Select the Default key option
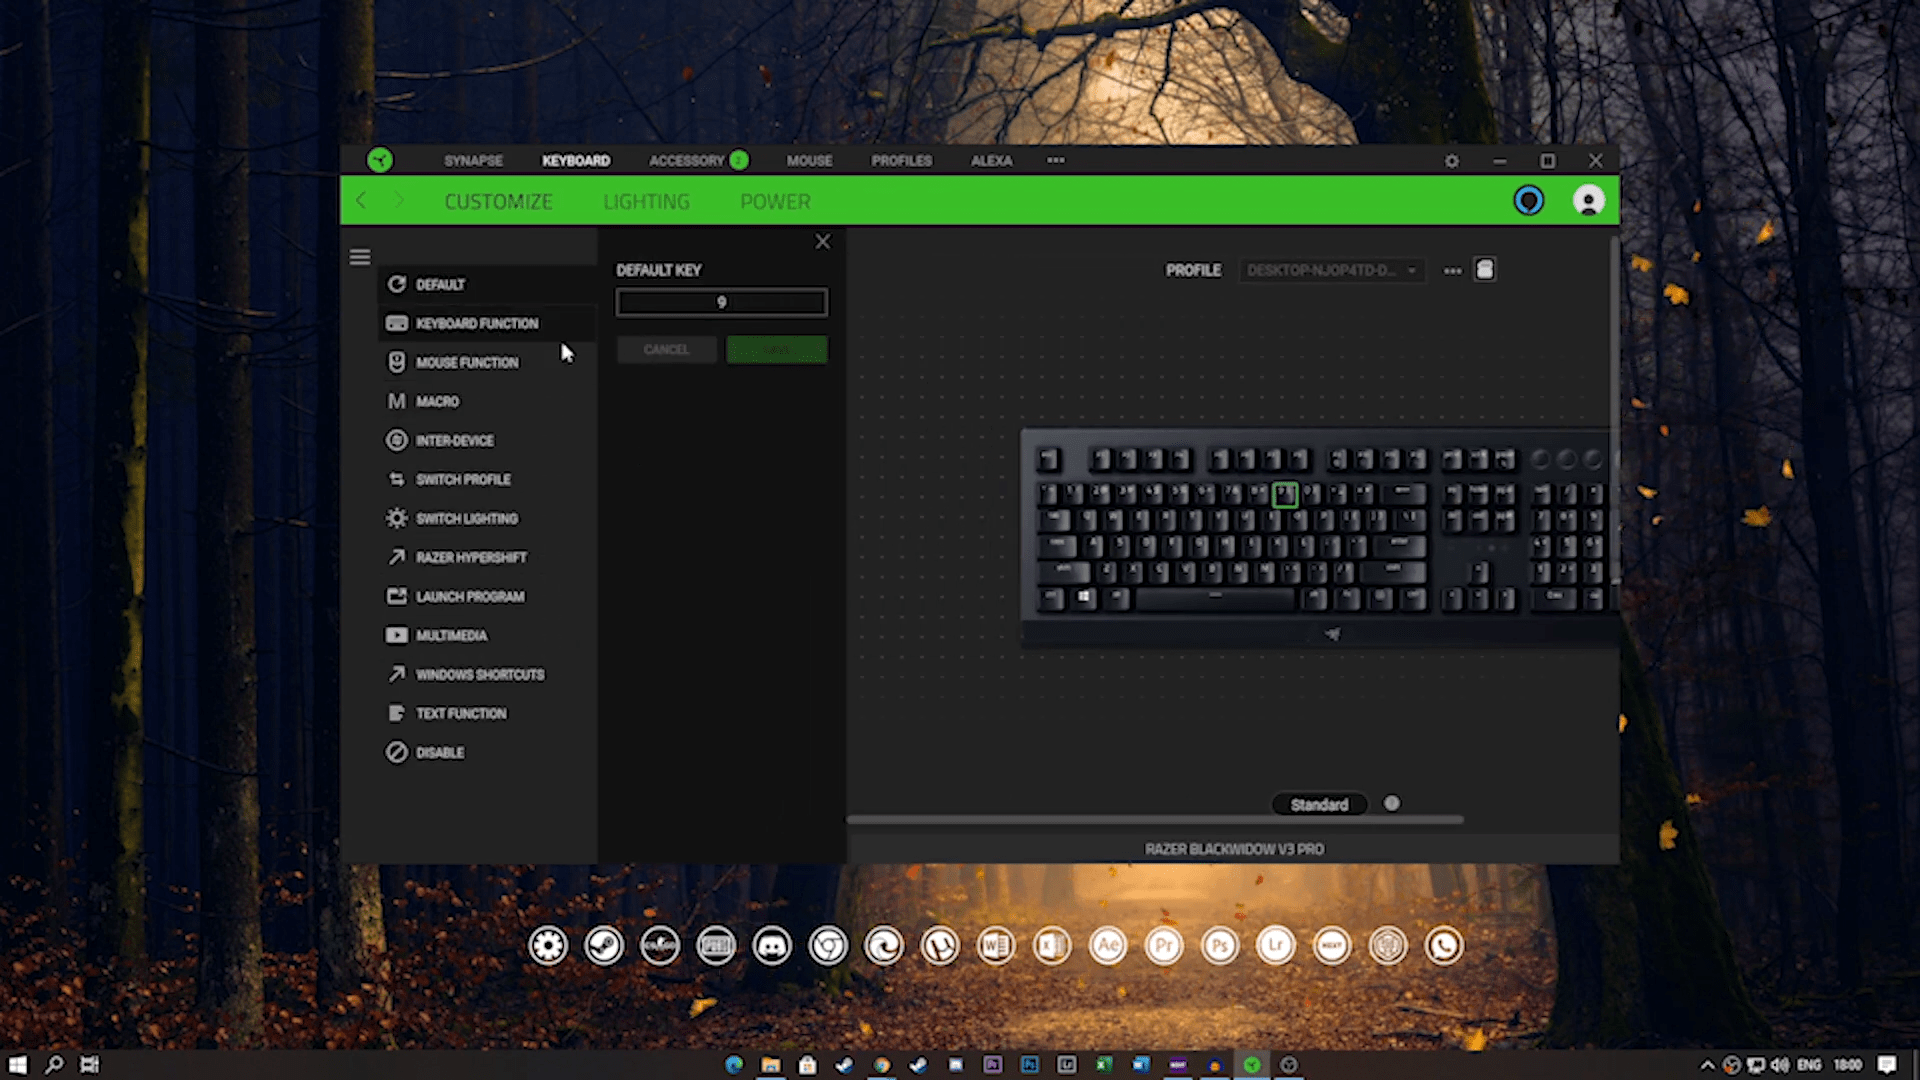The width and height of the screenshot is (1920, 1080). [x=488, y=284]
